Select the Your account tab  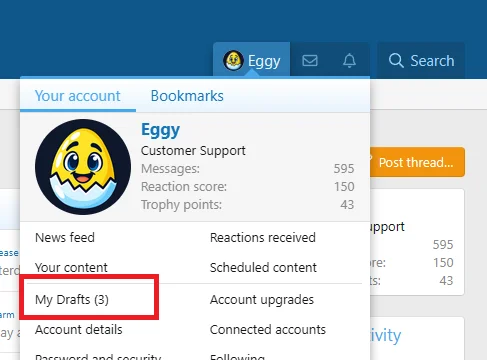(77, 96)
